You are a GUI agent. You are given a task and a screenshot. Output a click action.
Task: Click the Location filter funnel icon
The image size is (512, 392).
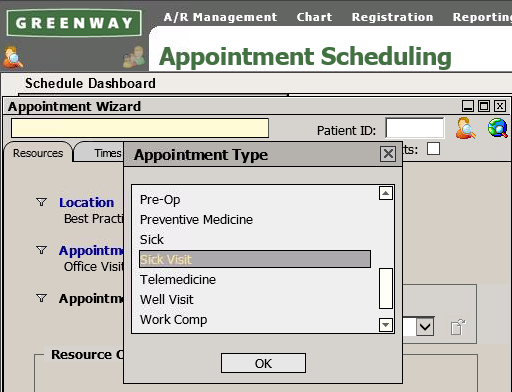(41, 202)
